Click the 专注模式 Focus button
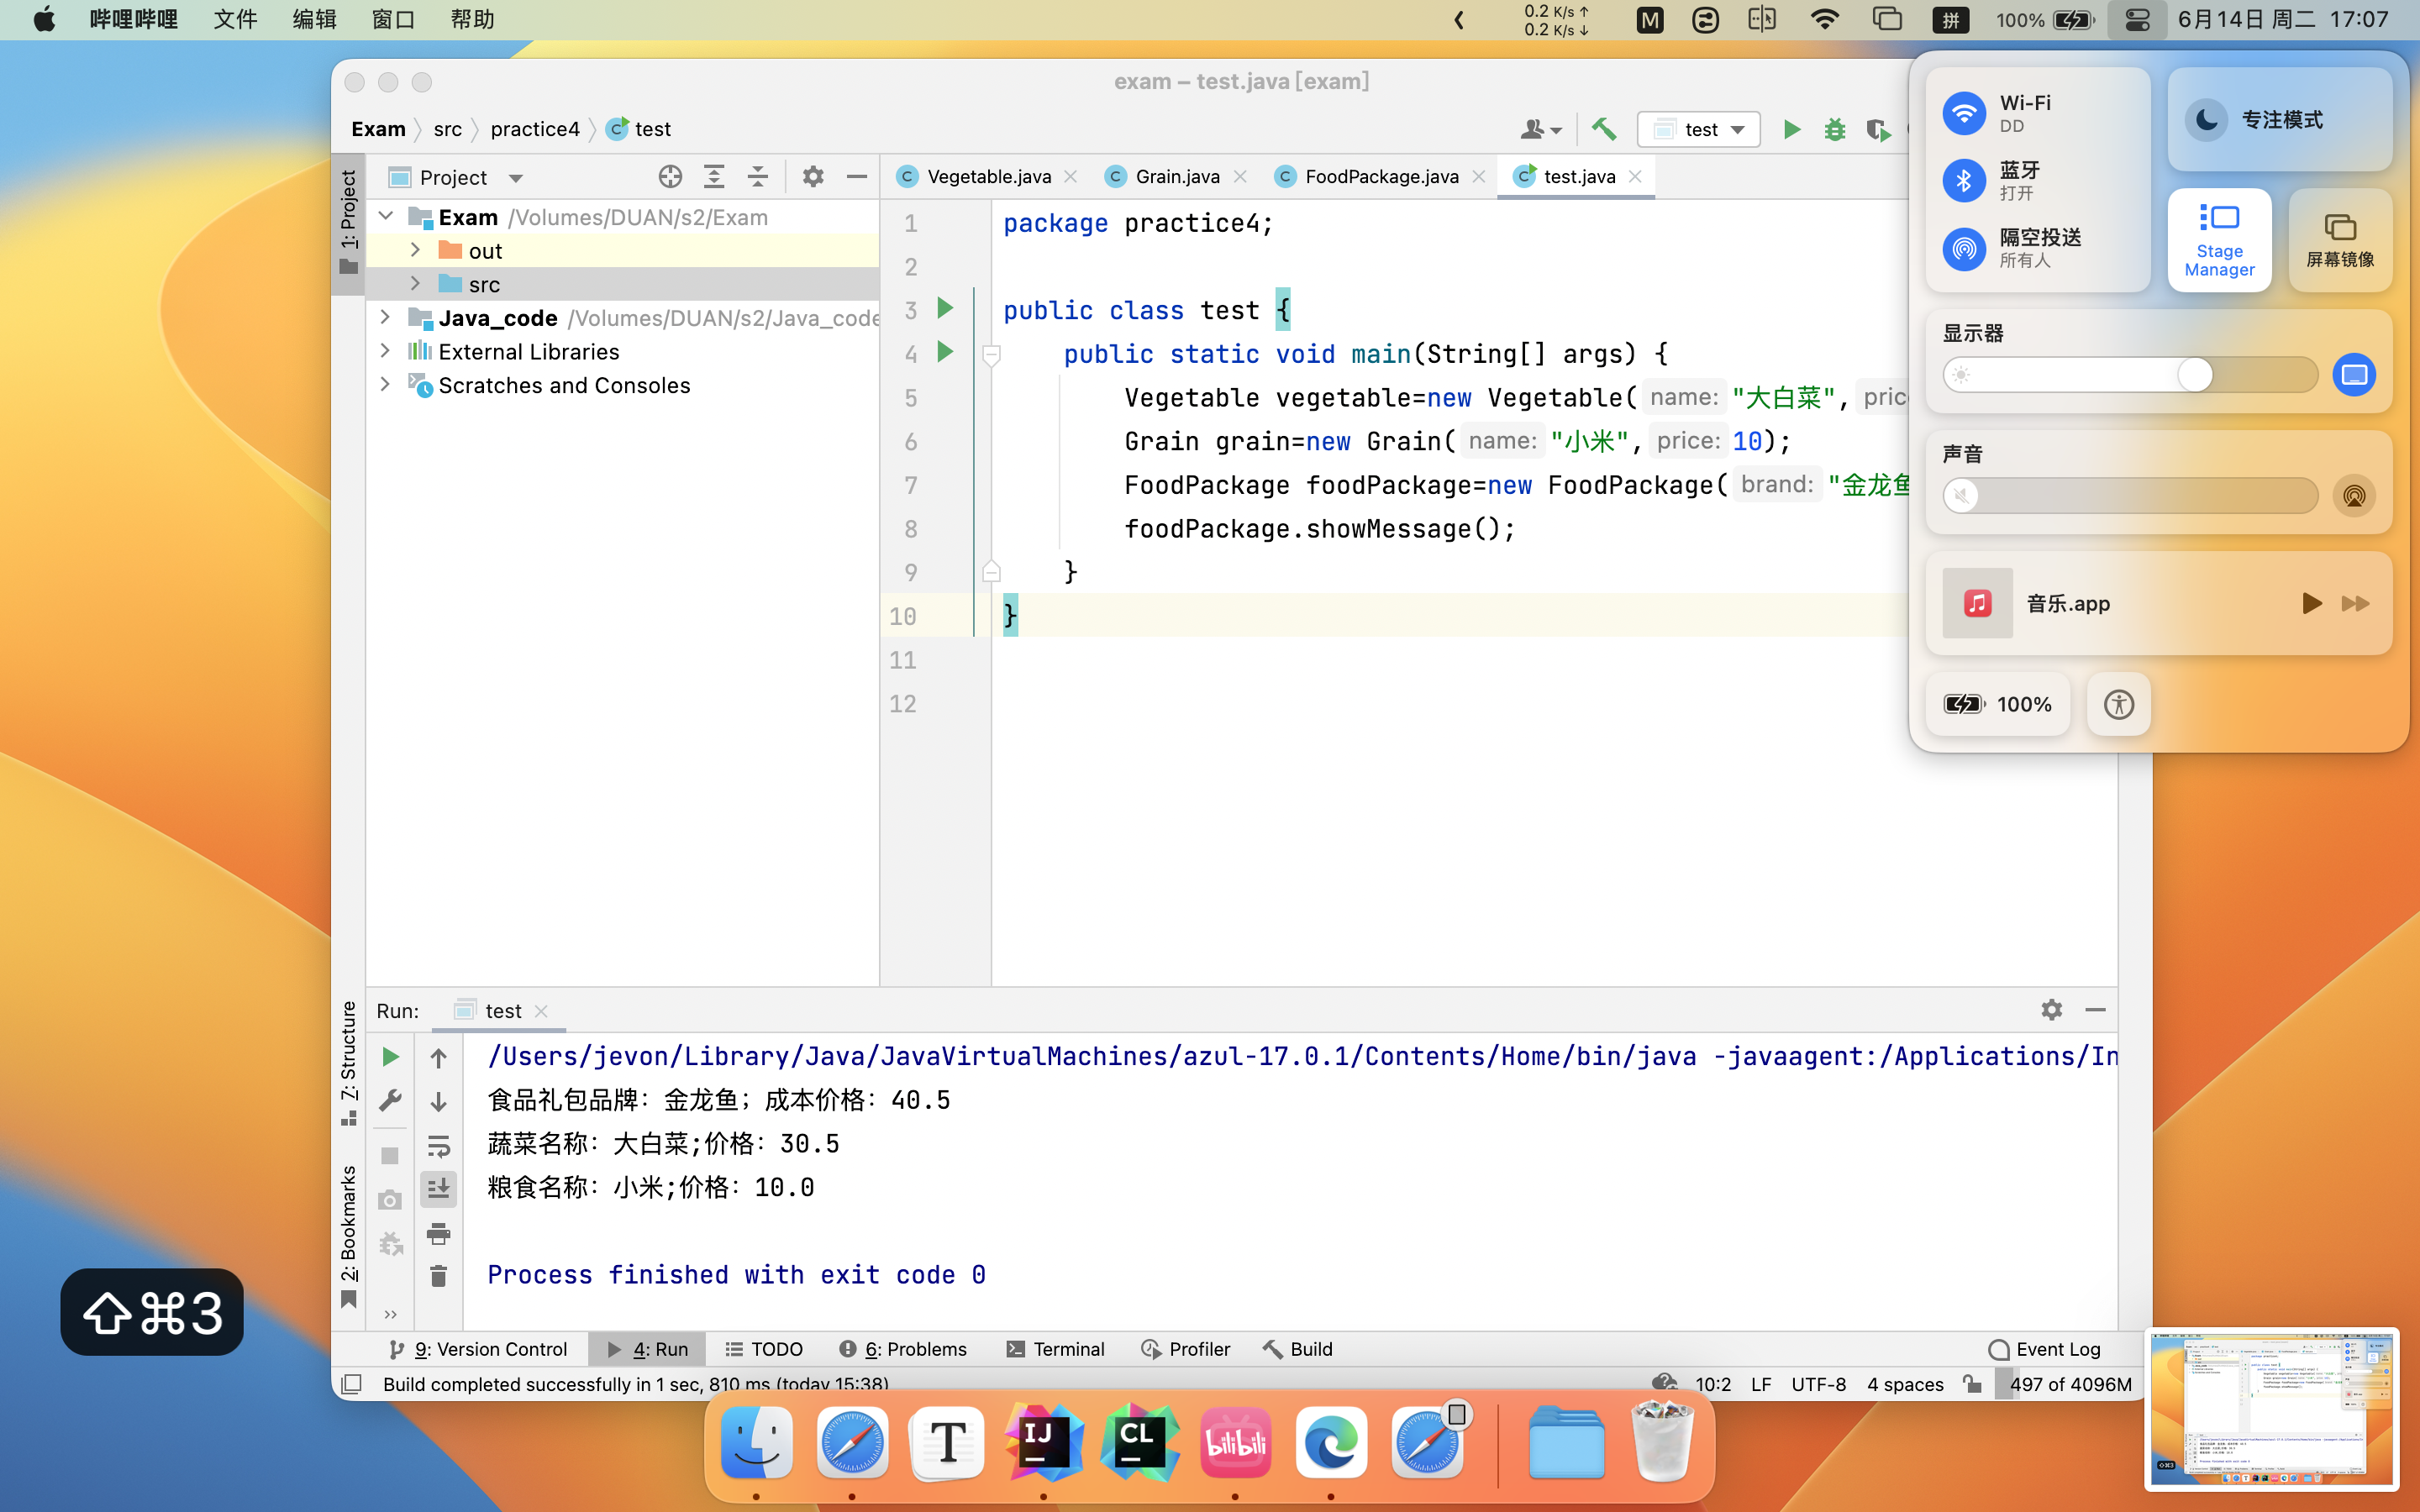This screenshot has width=2420, height=1512. (x=2279, y=120)
